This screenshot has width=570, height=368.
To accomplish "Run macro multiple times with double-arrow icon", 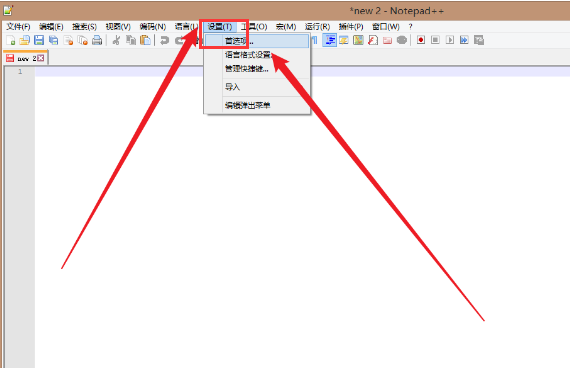I will (464, 40).
